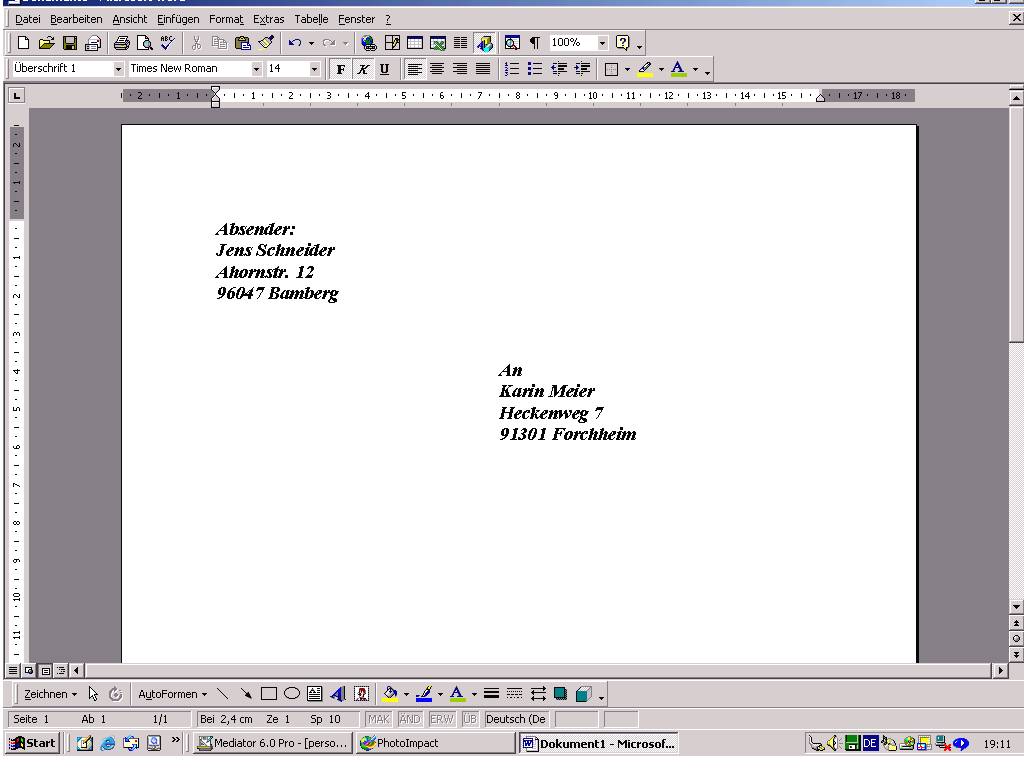Toggle the ÜB overwrite mode in status bar

click(470, 719)
